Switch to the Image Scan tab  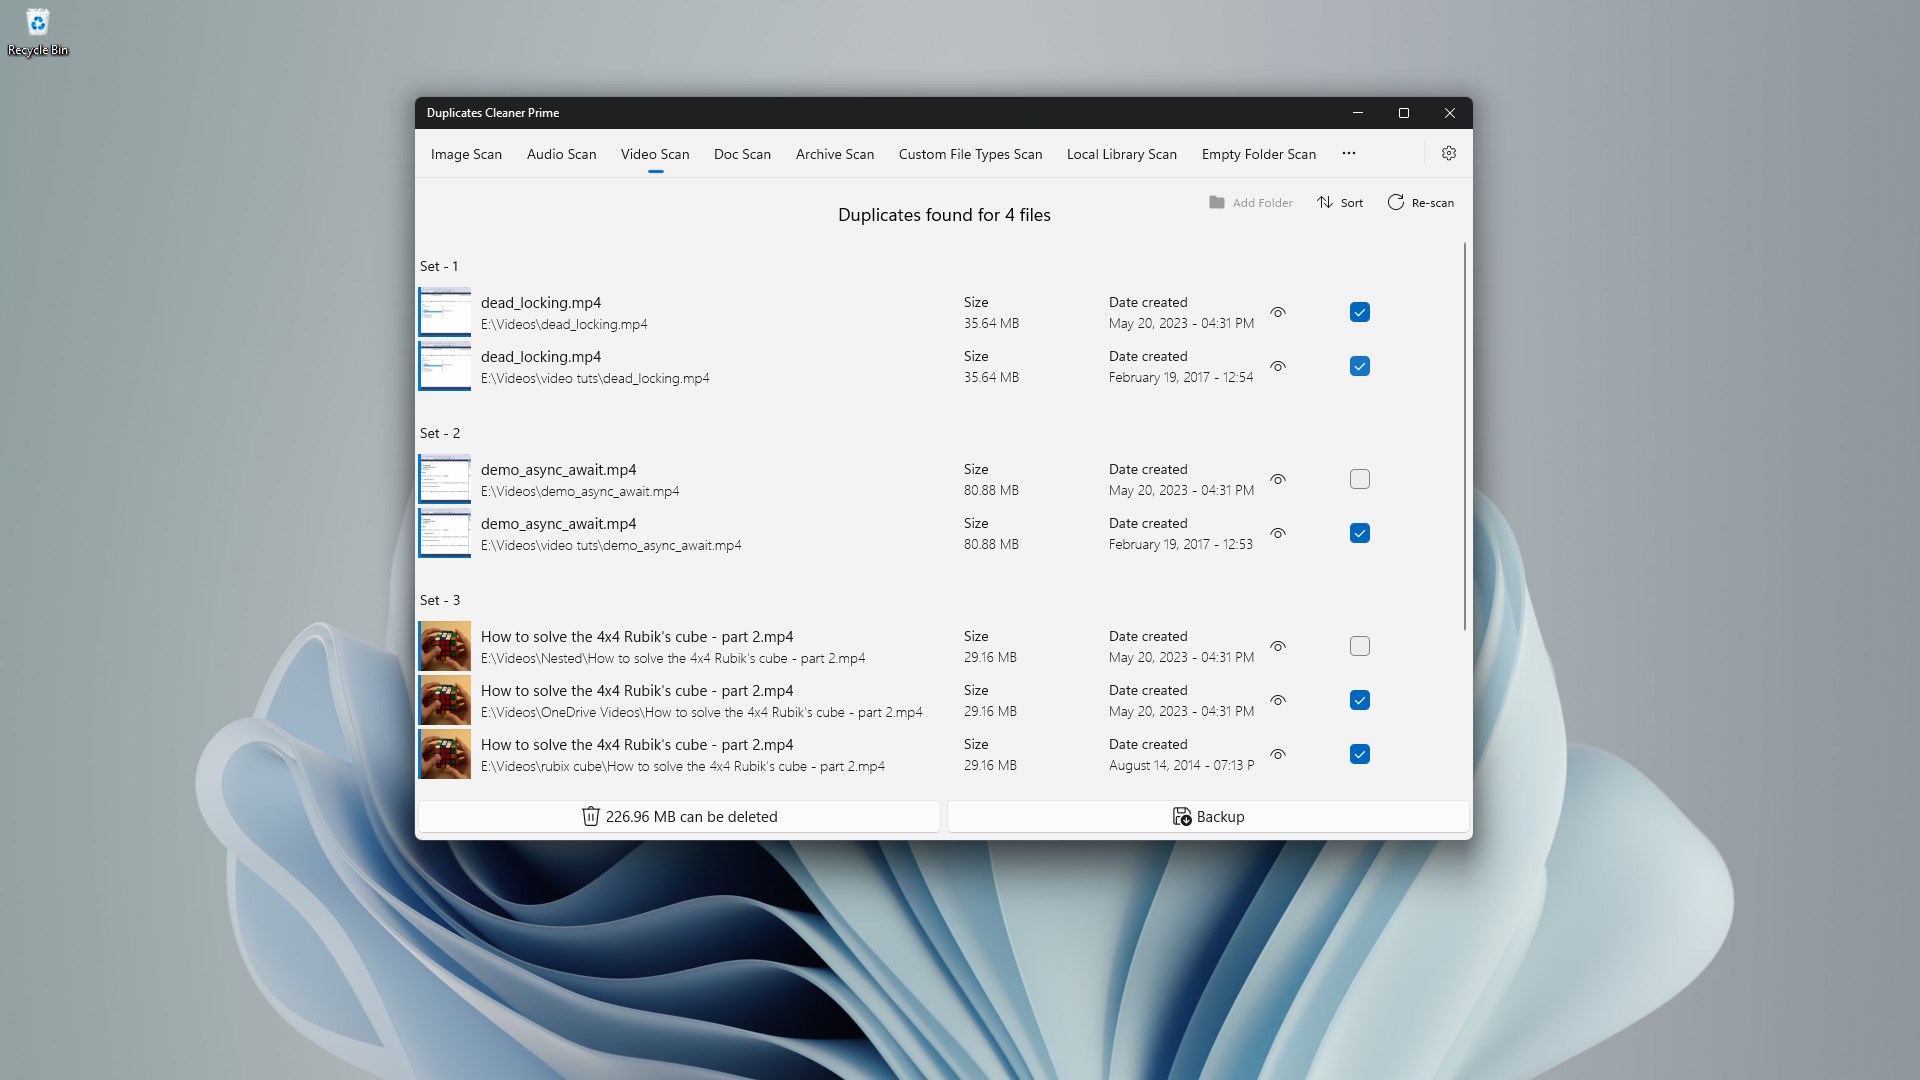coord(466,154)
